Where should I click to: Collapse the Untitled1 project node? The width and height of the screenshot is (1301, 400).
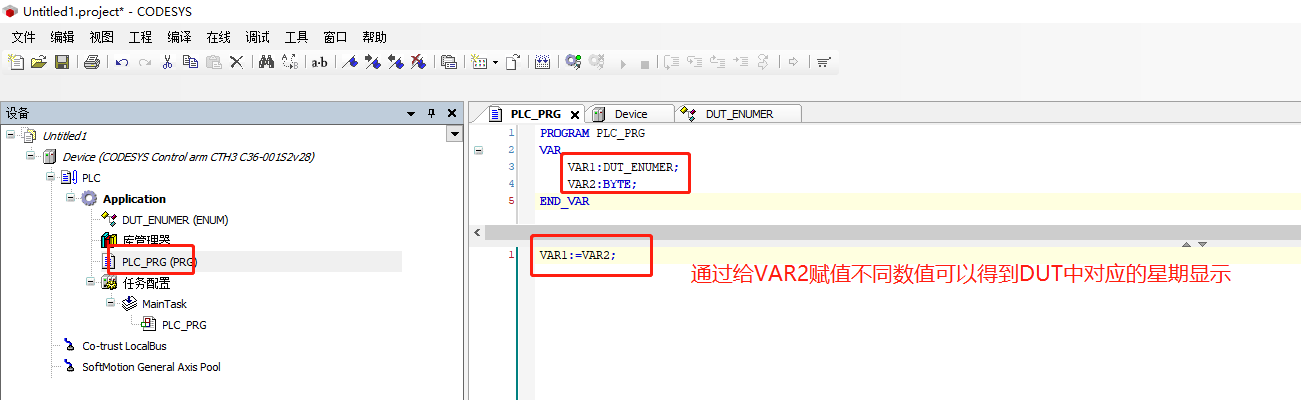pos(10,135)
